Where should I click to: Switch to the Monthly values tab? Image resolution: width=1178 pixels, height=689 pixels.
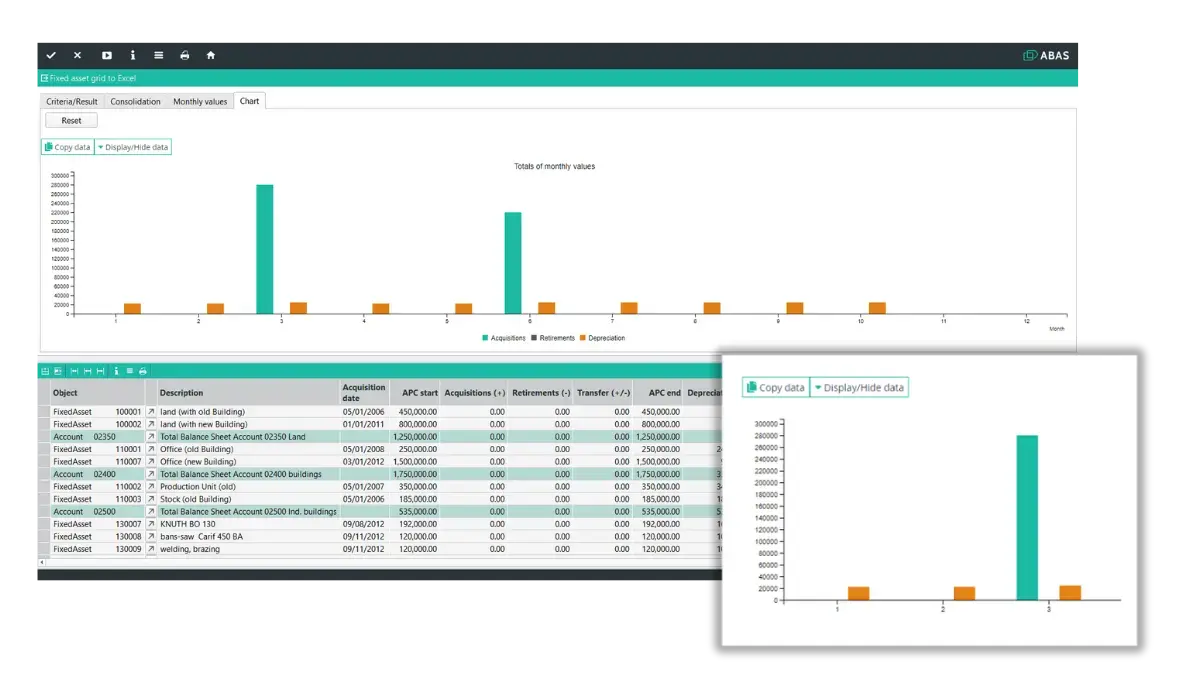tap(200, 101)
